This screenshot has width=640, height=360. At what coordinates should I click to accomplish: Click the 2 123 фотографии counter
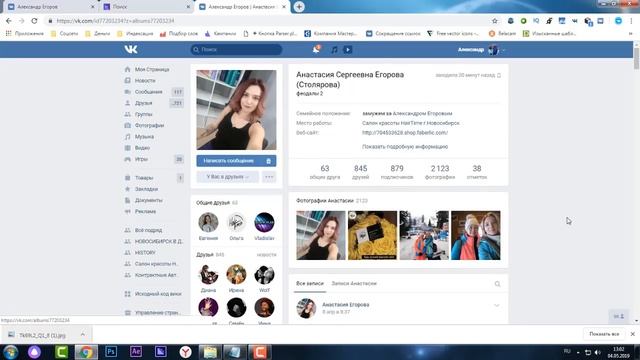(440, 172)
